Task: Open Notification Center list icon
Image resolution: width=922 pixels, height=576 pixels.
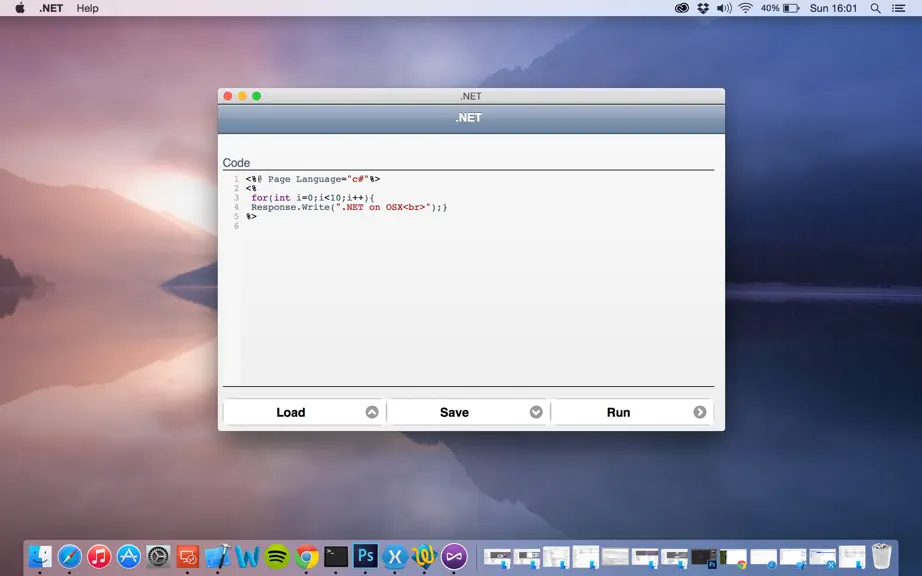Action: coord(898,8)
